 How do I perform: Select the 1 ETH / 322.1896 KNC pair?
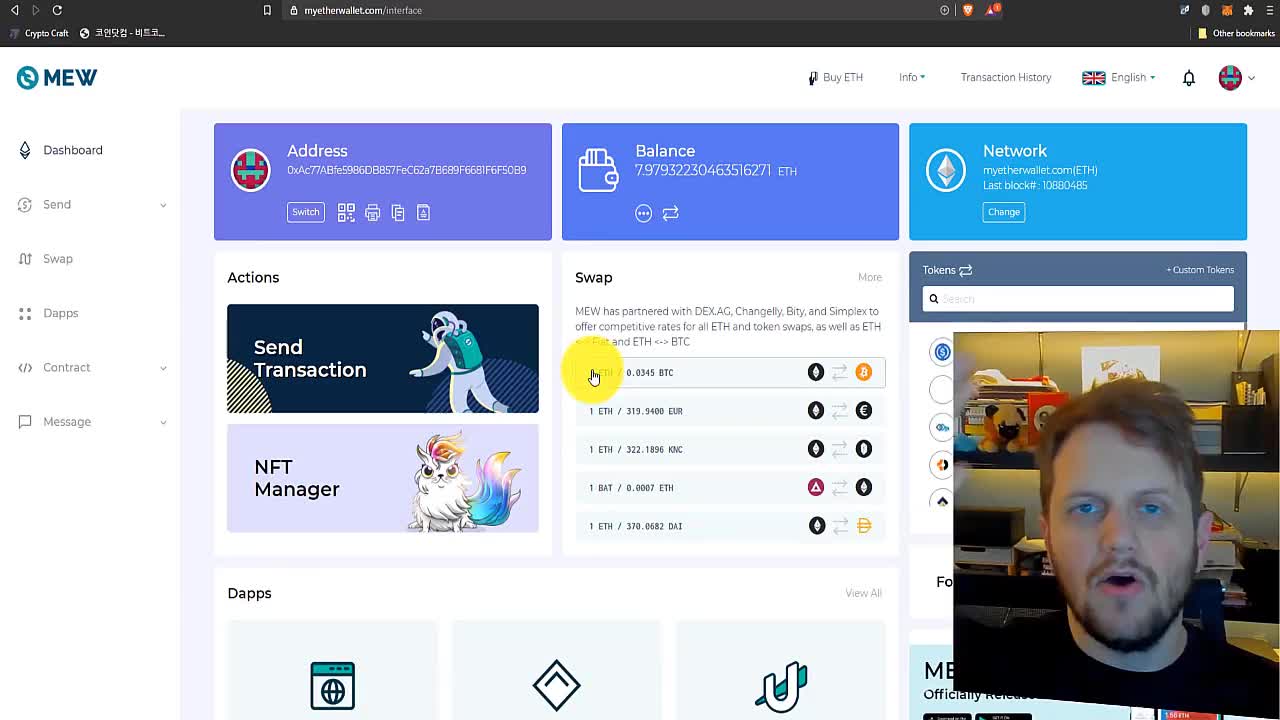coord(730,449)
